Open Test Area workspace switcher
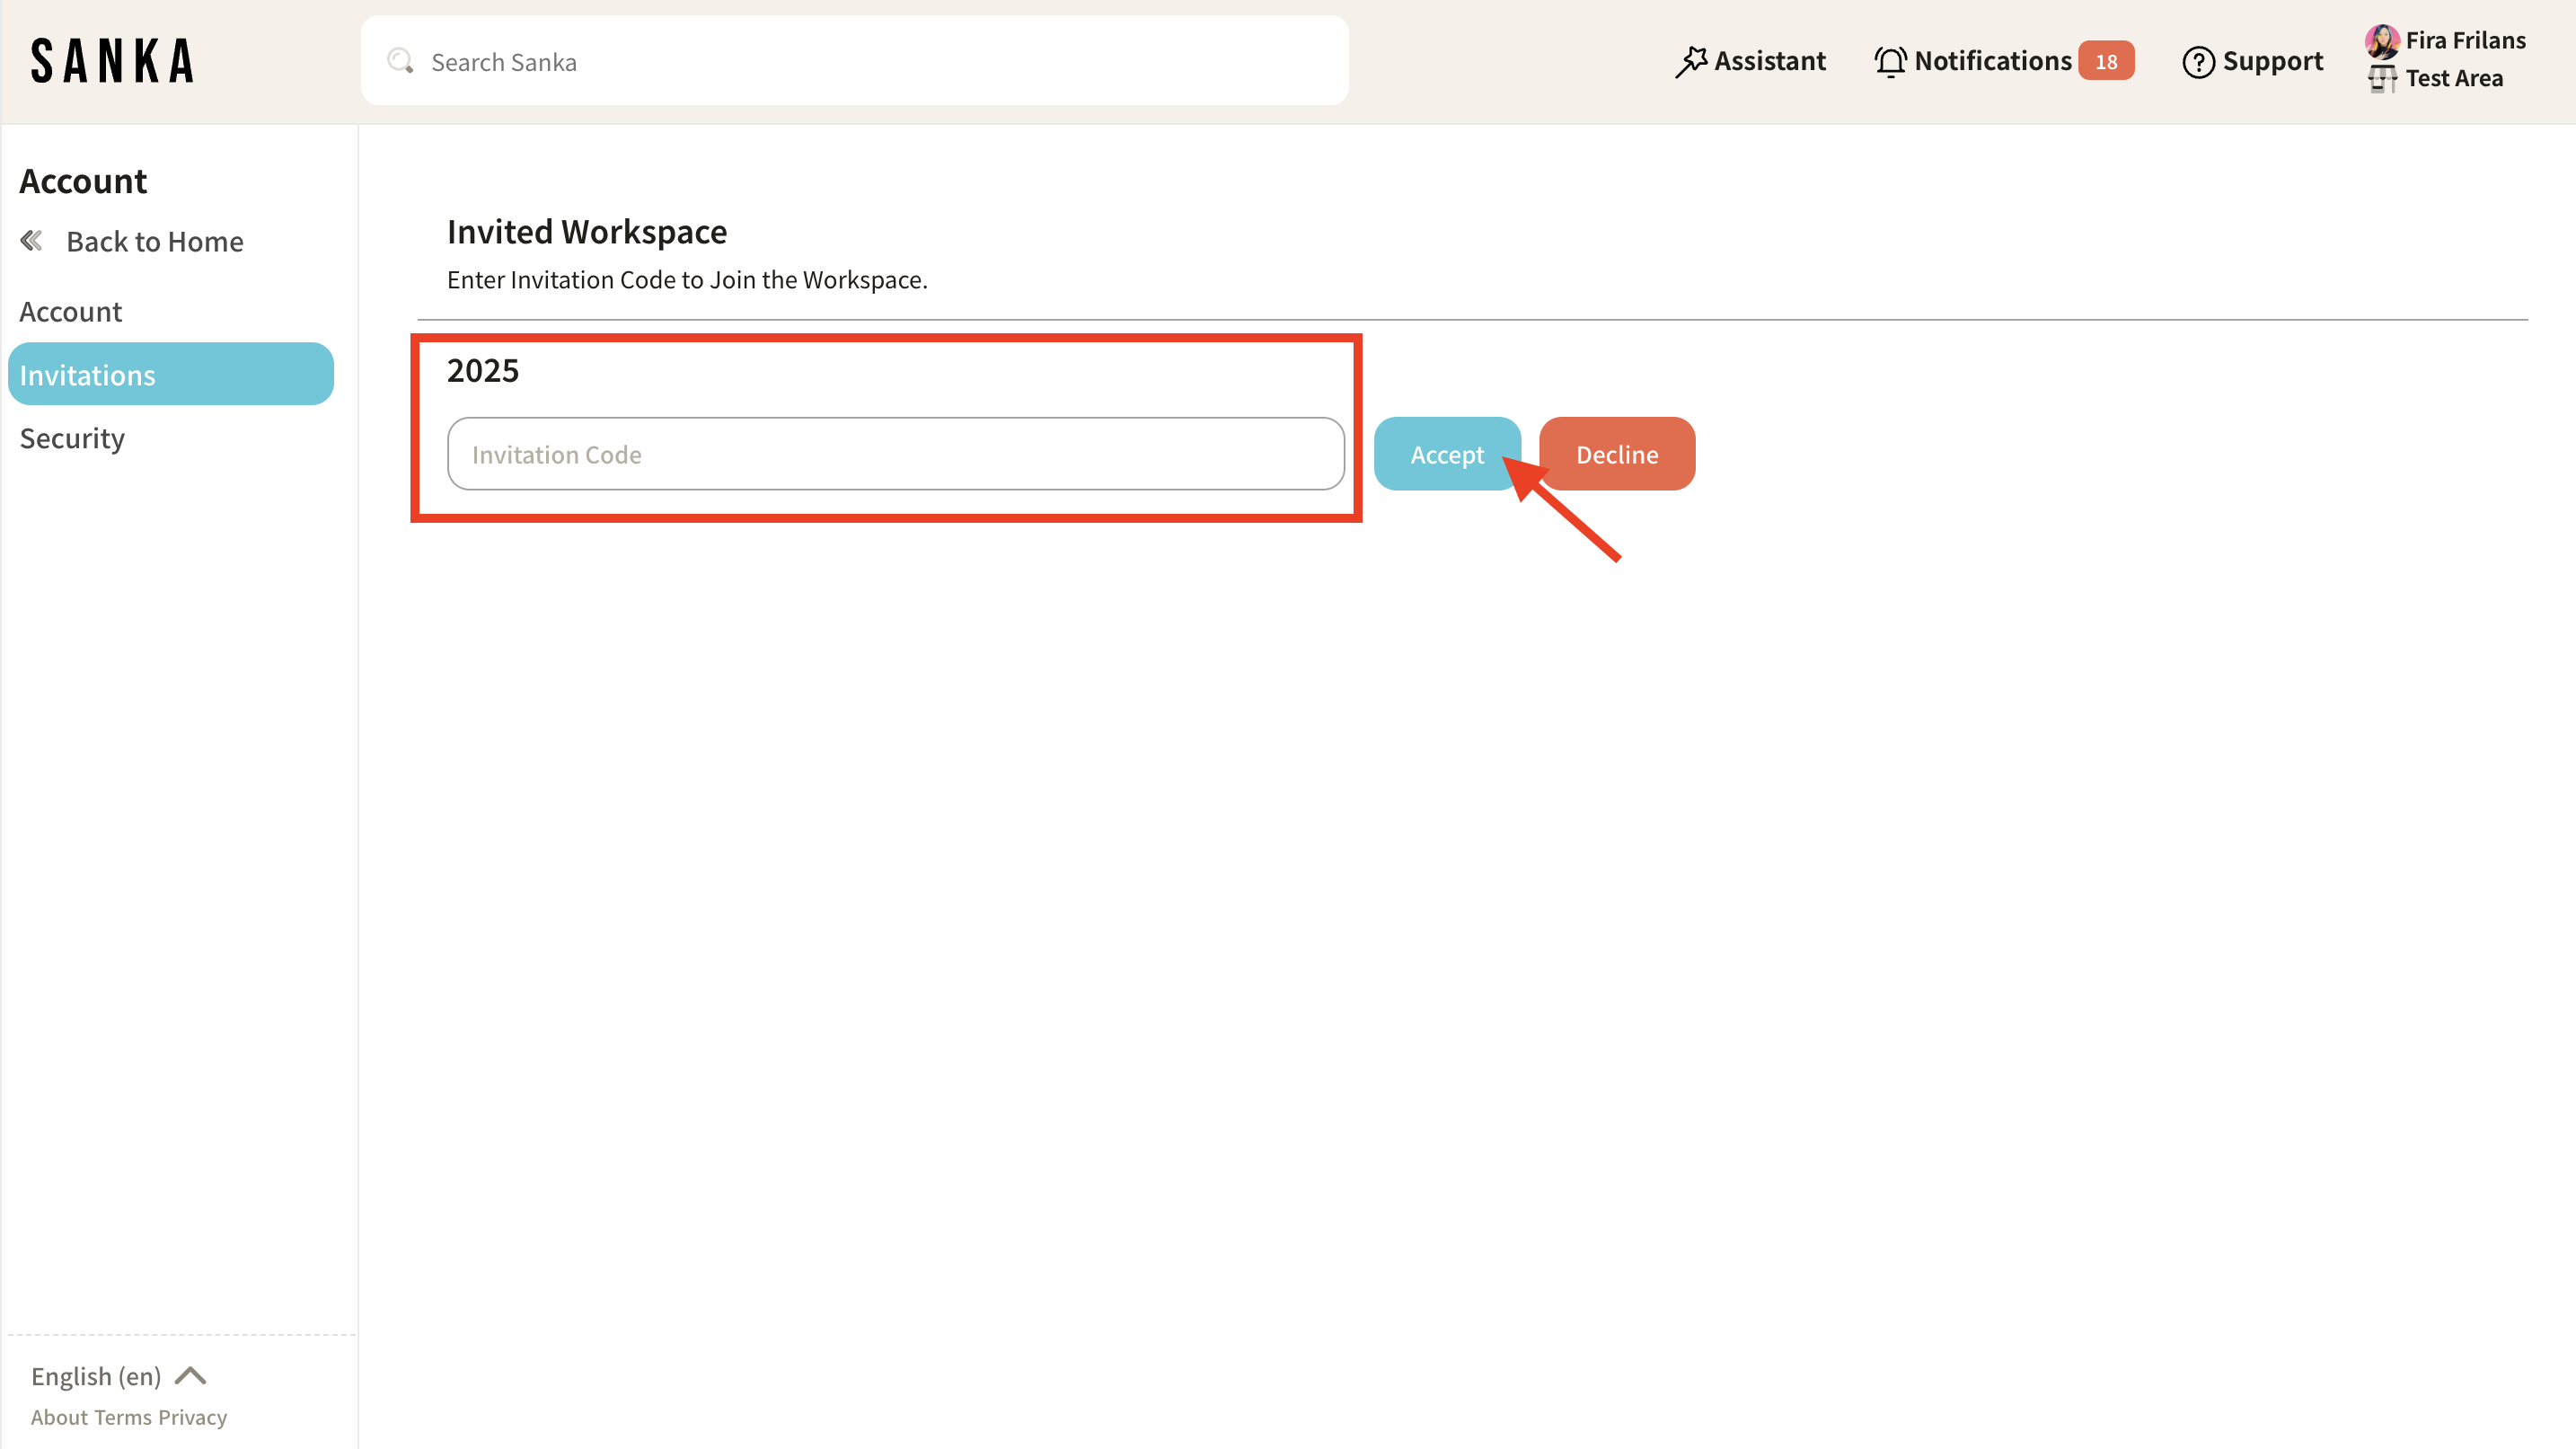 2454,79
